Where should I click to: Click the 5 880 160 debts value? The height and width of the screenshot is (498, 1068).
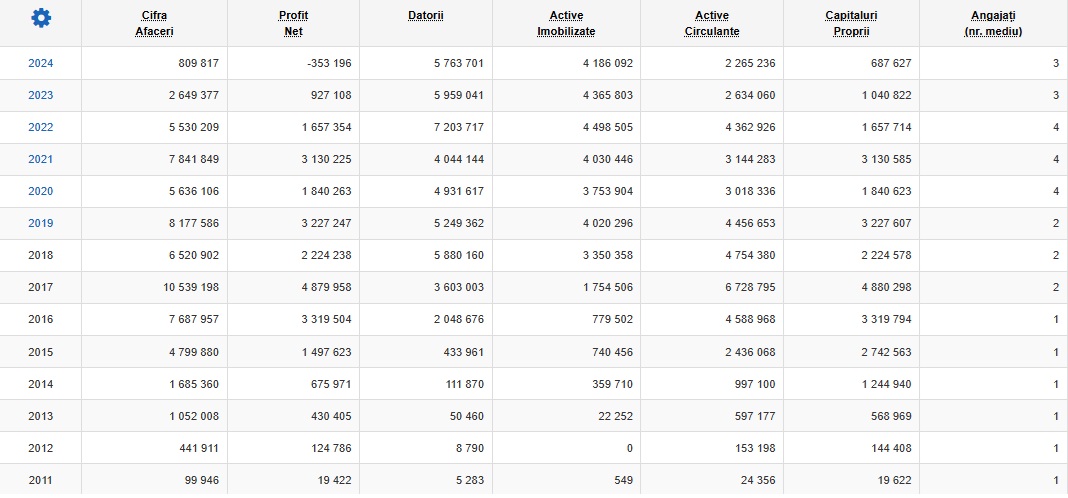coord(458,255)
